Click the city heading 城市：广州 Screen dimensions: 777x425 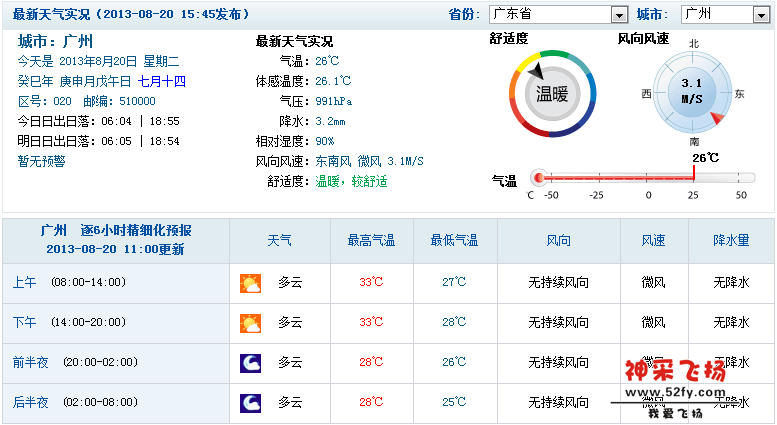[x=55, y=41]
